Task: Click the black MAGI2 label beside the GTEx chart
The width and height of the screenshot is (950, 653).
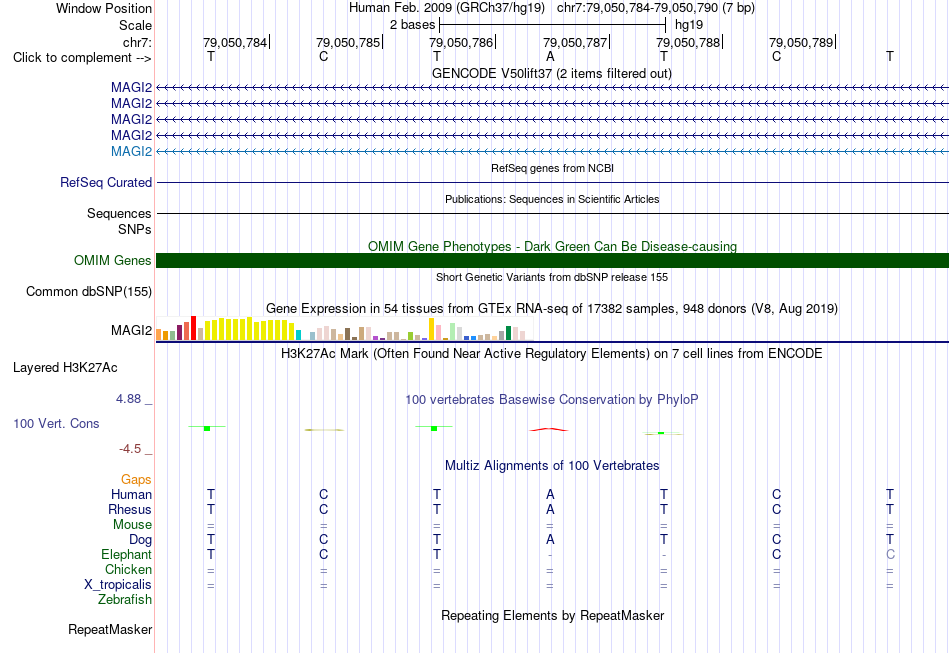Action: click(x=131, y=330)
